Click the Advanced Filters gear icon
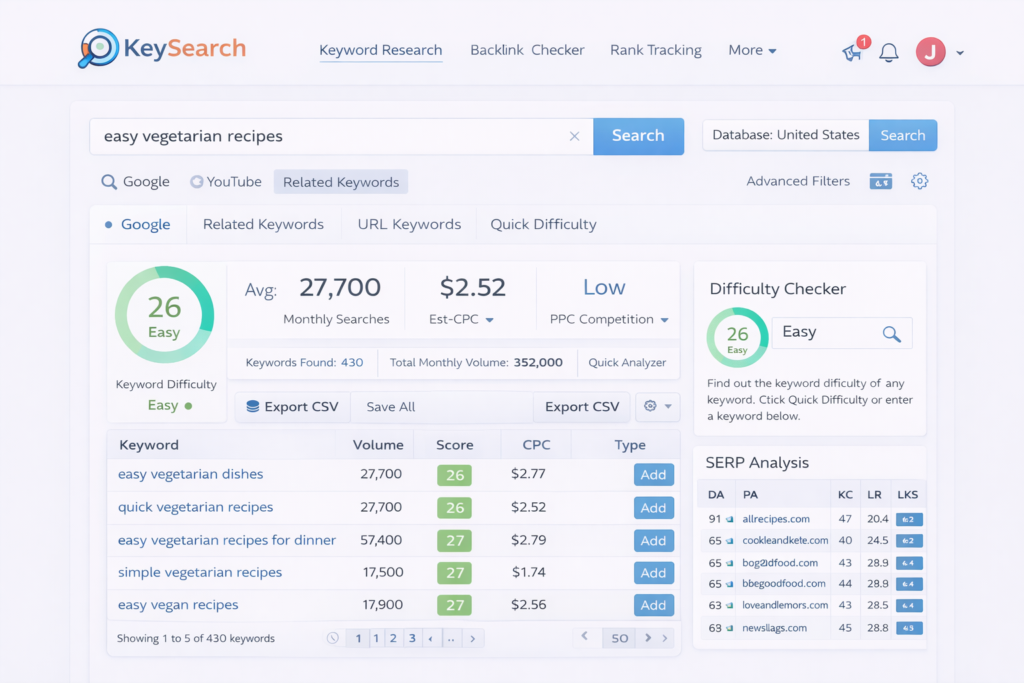The height and width of the screenshot is (683, 1024). (x=920, y=181)
